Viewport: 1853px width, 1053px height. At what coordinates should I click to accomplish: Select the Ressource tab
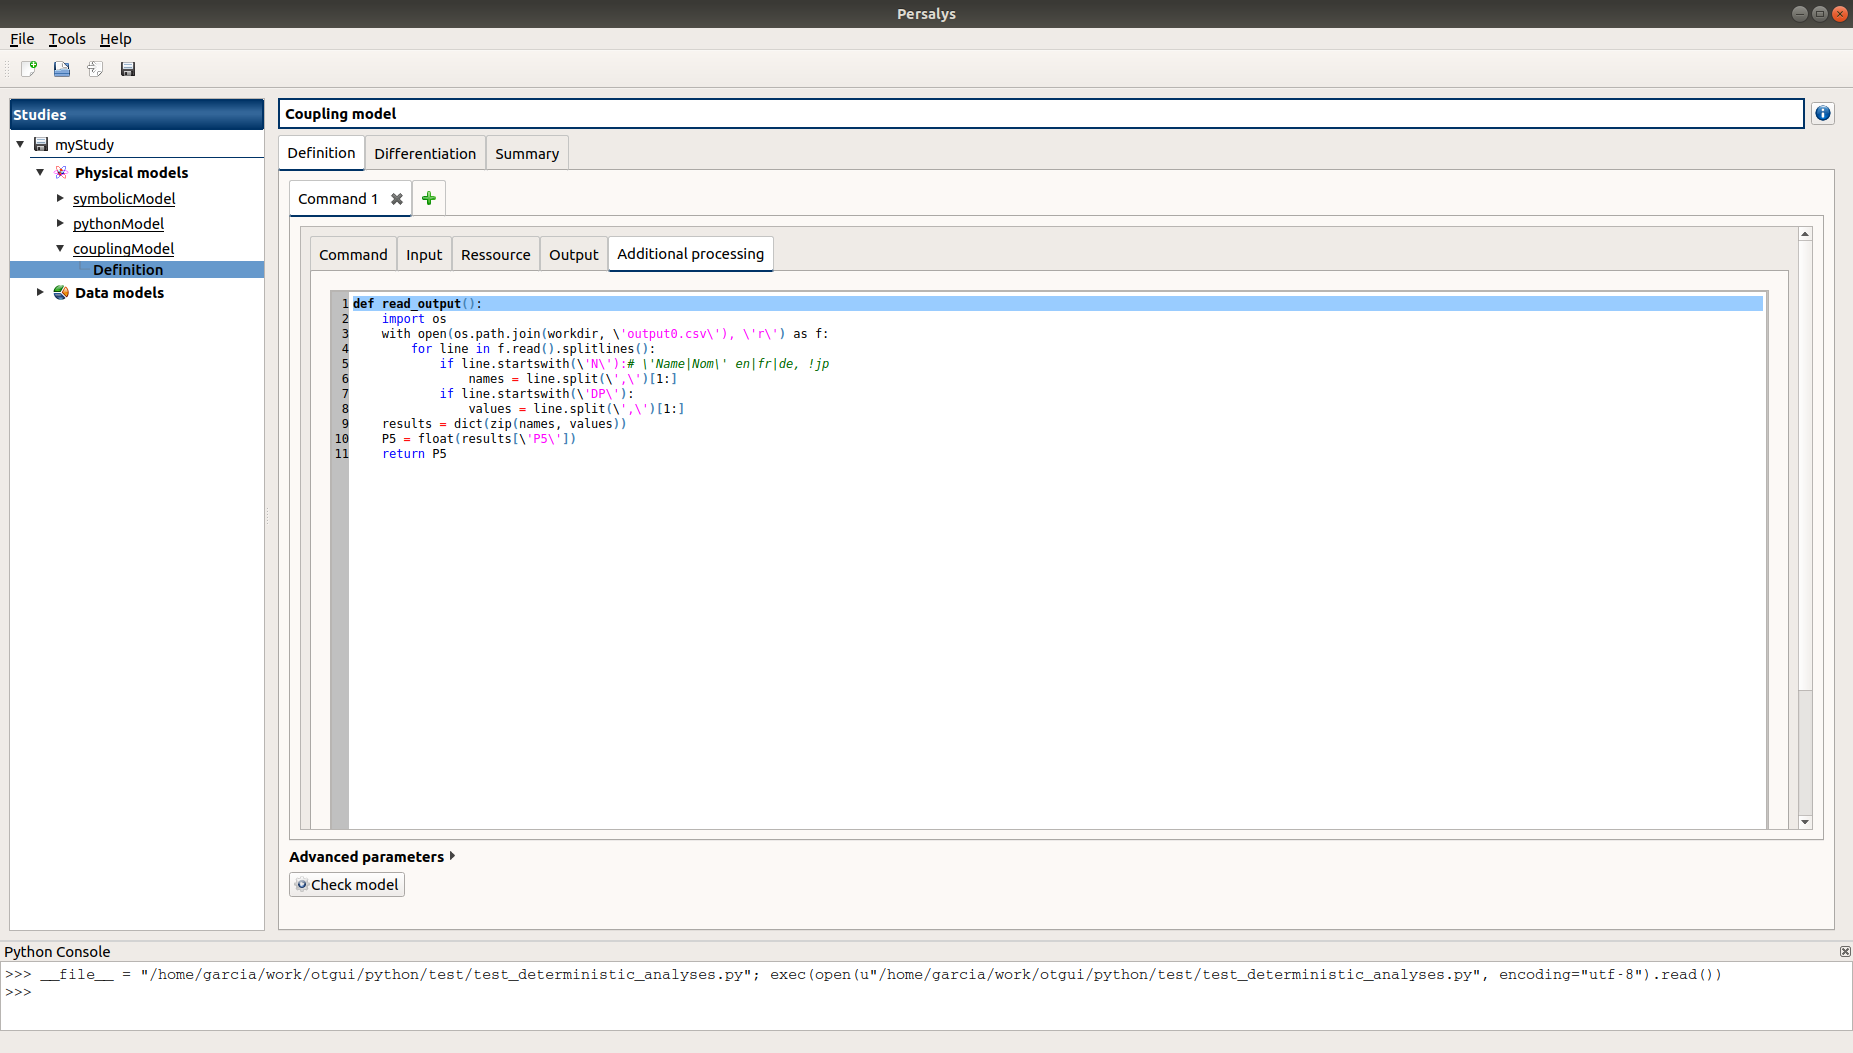point(495,255)
